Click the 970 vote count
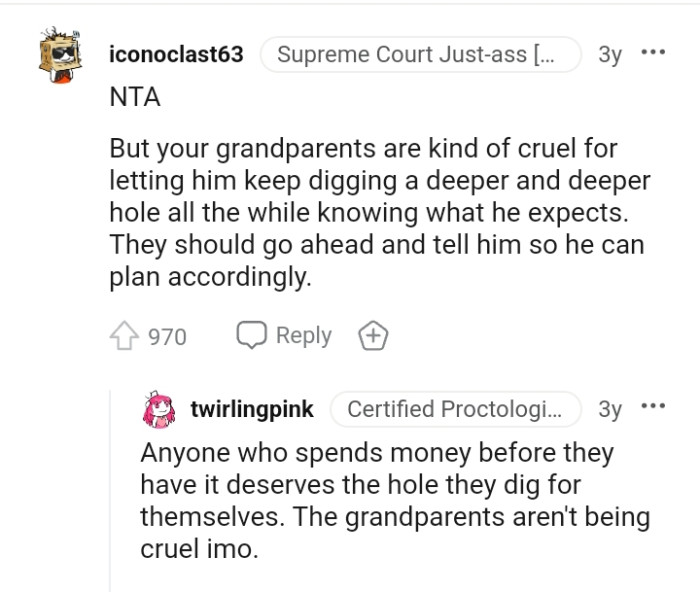The width and height of the screenshot is (700, 592). coord(167,337)
